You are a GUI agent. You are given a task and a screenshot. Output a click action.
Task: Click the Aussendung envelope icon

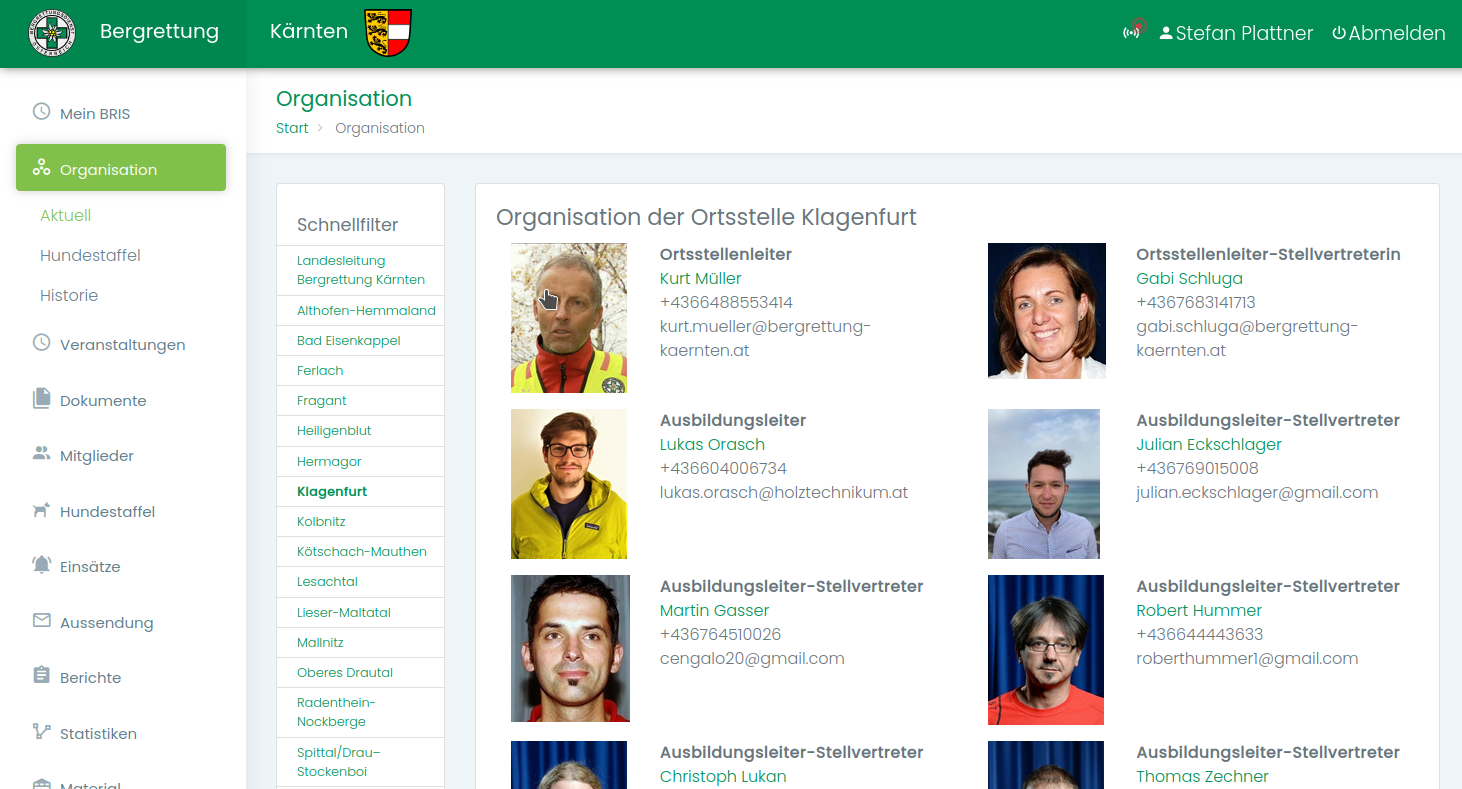[41, 621]
